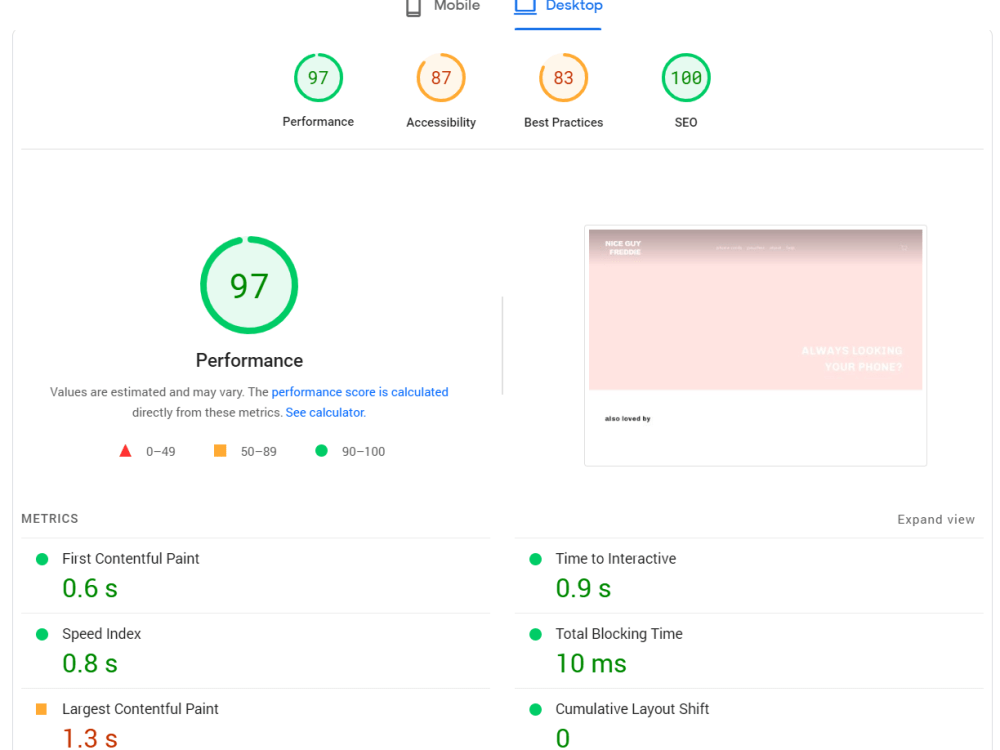Screen dimensions: 1000x750
Task: Click the Largest Contentful Paint label
Action: click(x=140, y=709)
